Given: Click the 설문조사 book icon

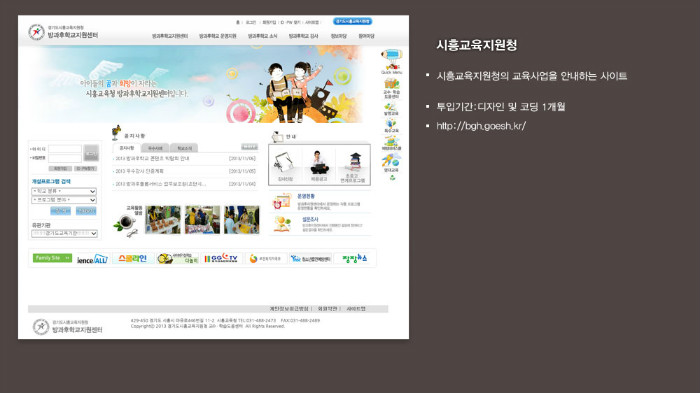Looking at the screenshot, I should (x=282, y=224).
